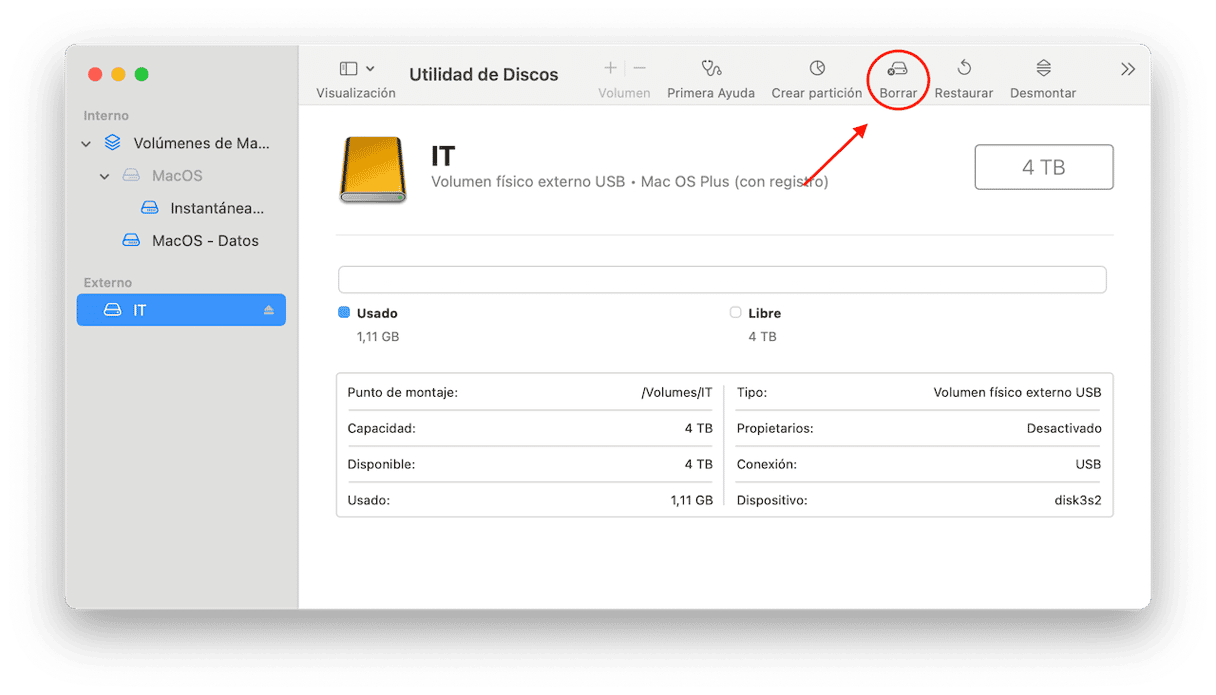Screen dimensions: 1216x695
Task: Click the Restaurar restore icon
Action: 964,69
